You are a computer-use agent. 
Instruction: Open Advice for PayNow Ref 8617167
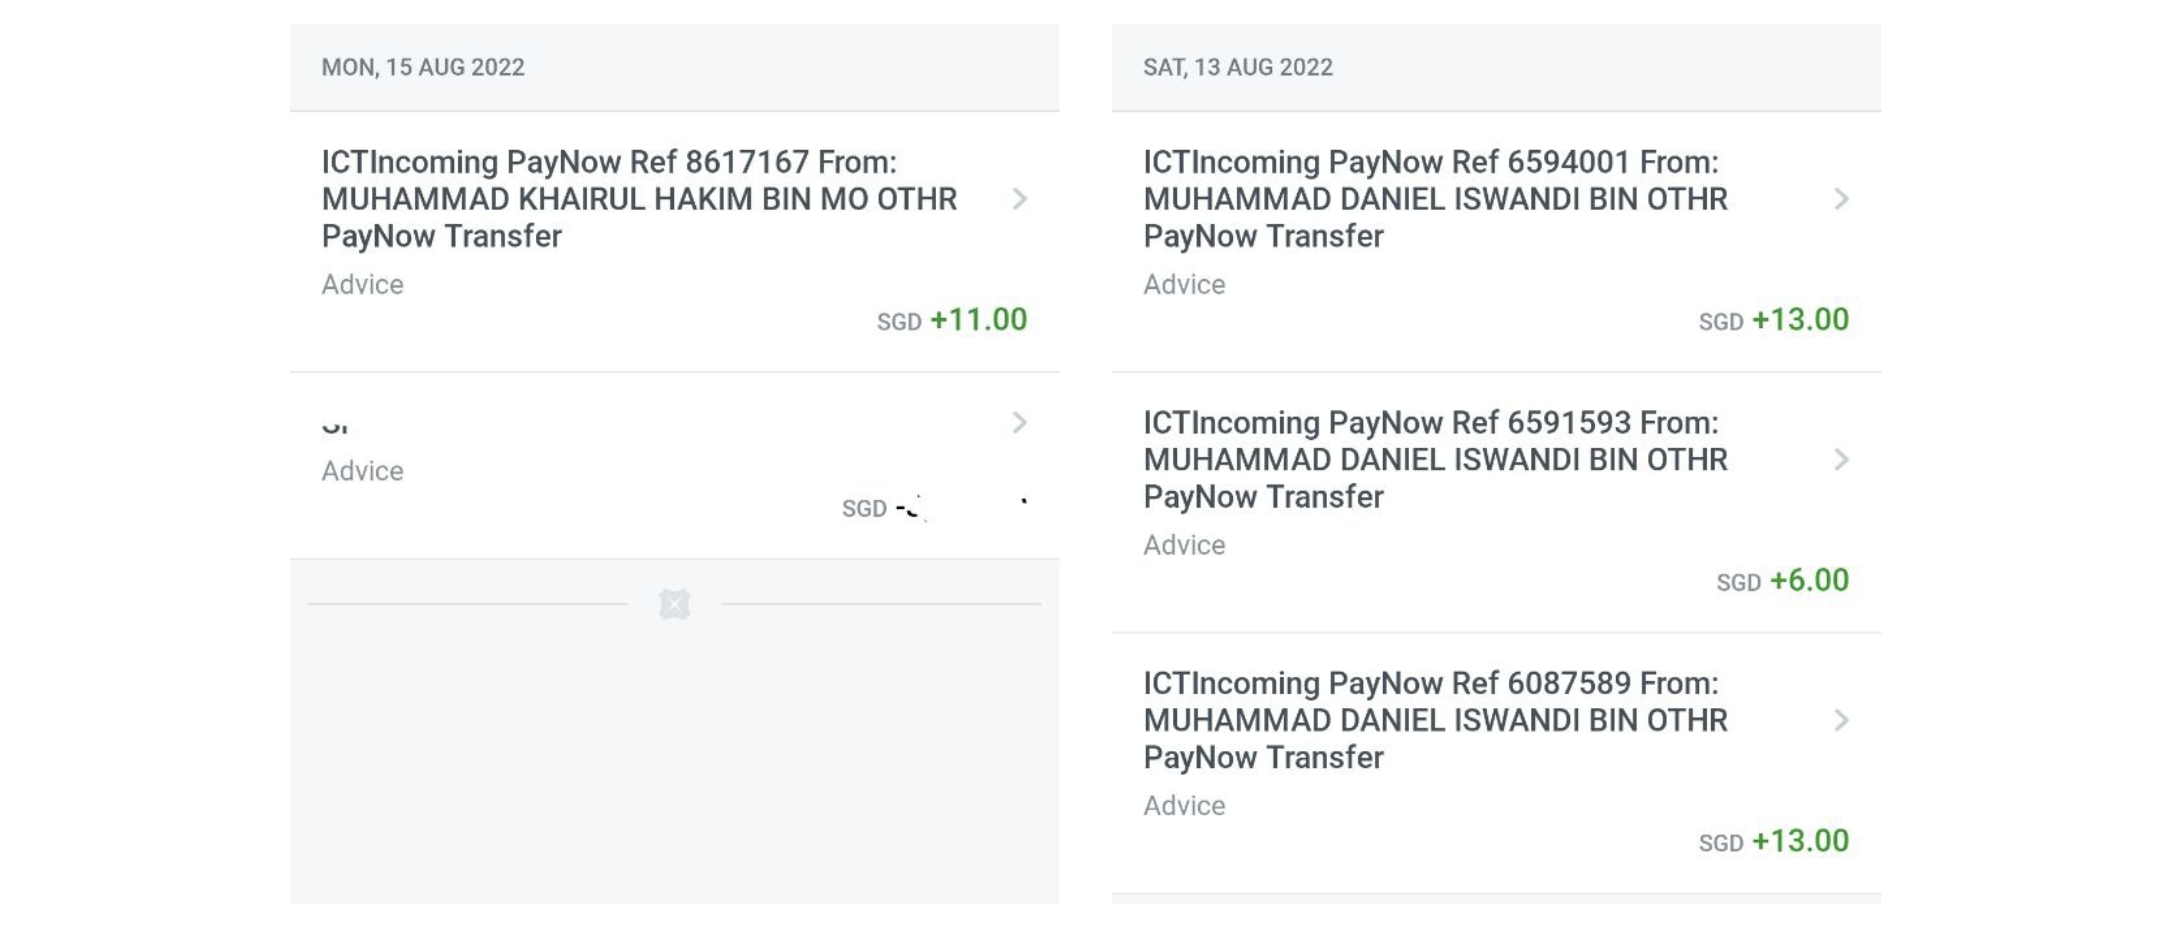point(362,285)
